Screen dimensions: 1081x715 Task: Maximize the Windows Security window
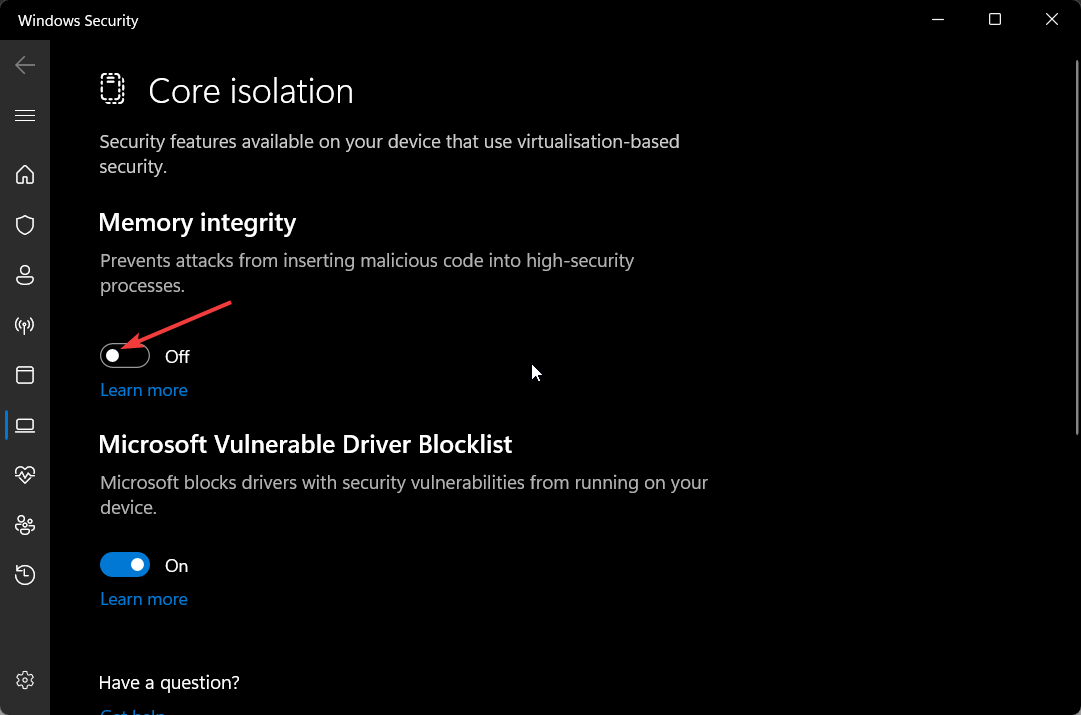coord(995,19)
